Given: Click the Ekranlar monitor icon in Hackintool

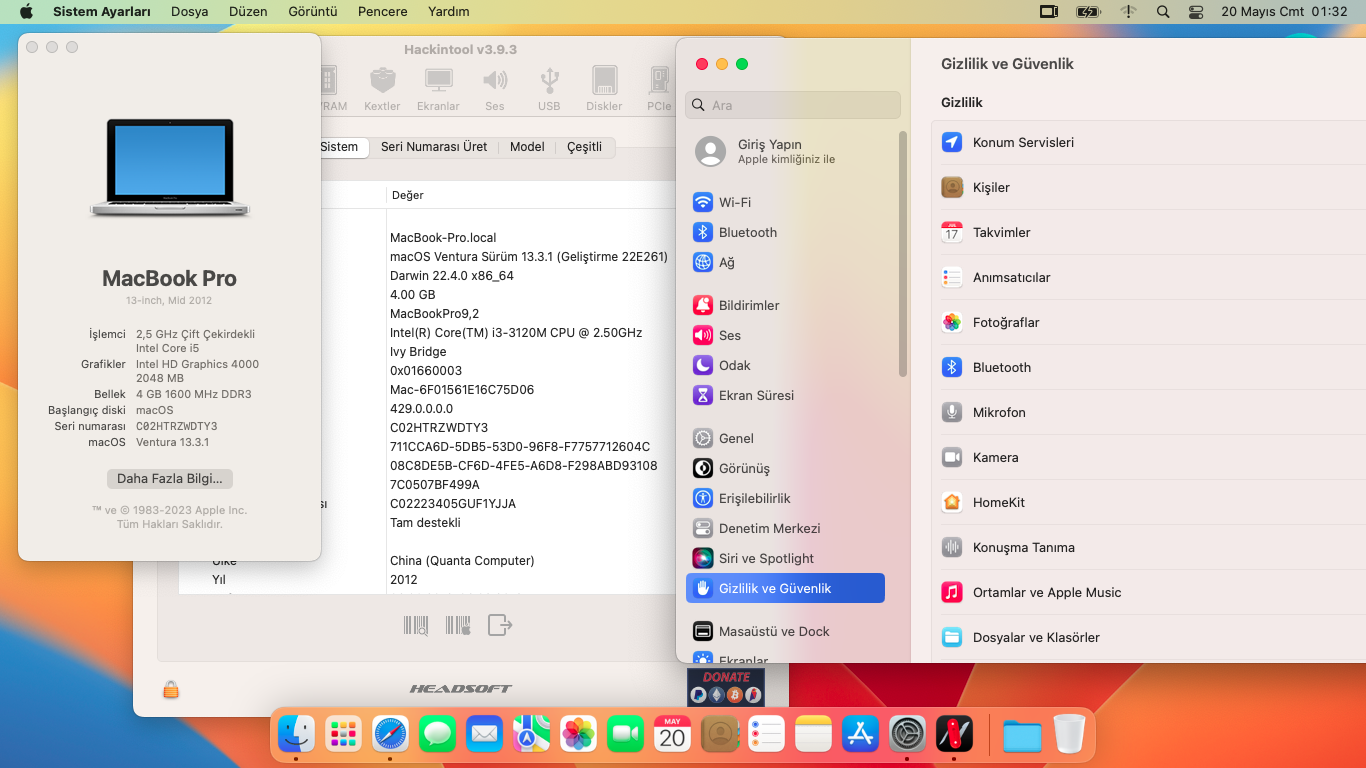Looking at the screenshot, I should point(438,88).
